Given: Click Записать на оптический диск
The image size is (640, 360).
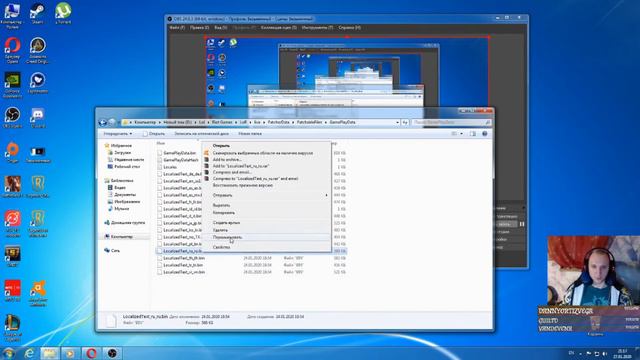Looking at the screenshot, I should 201,134.
